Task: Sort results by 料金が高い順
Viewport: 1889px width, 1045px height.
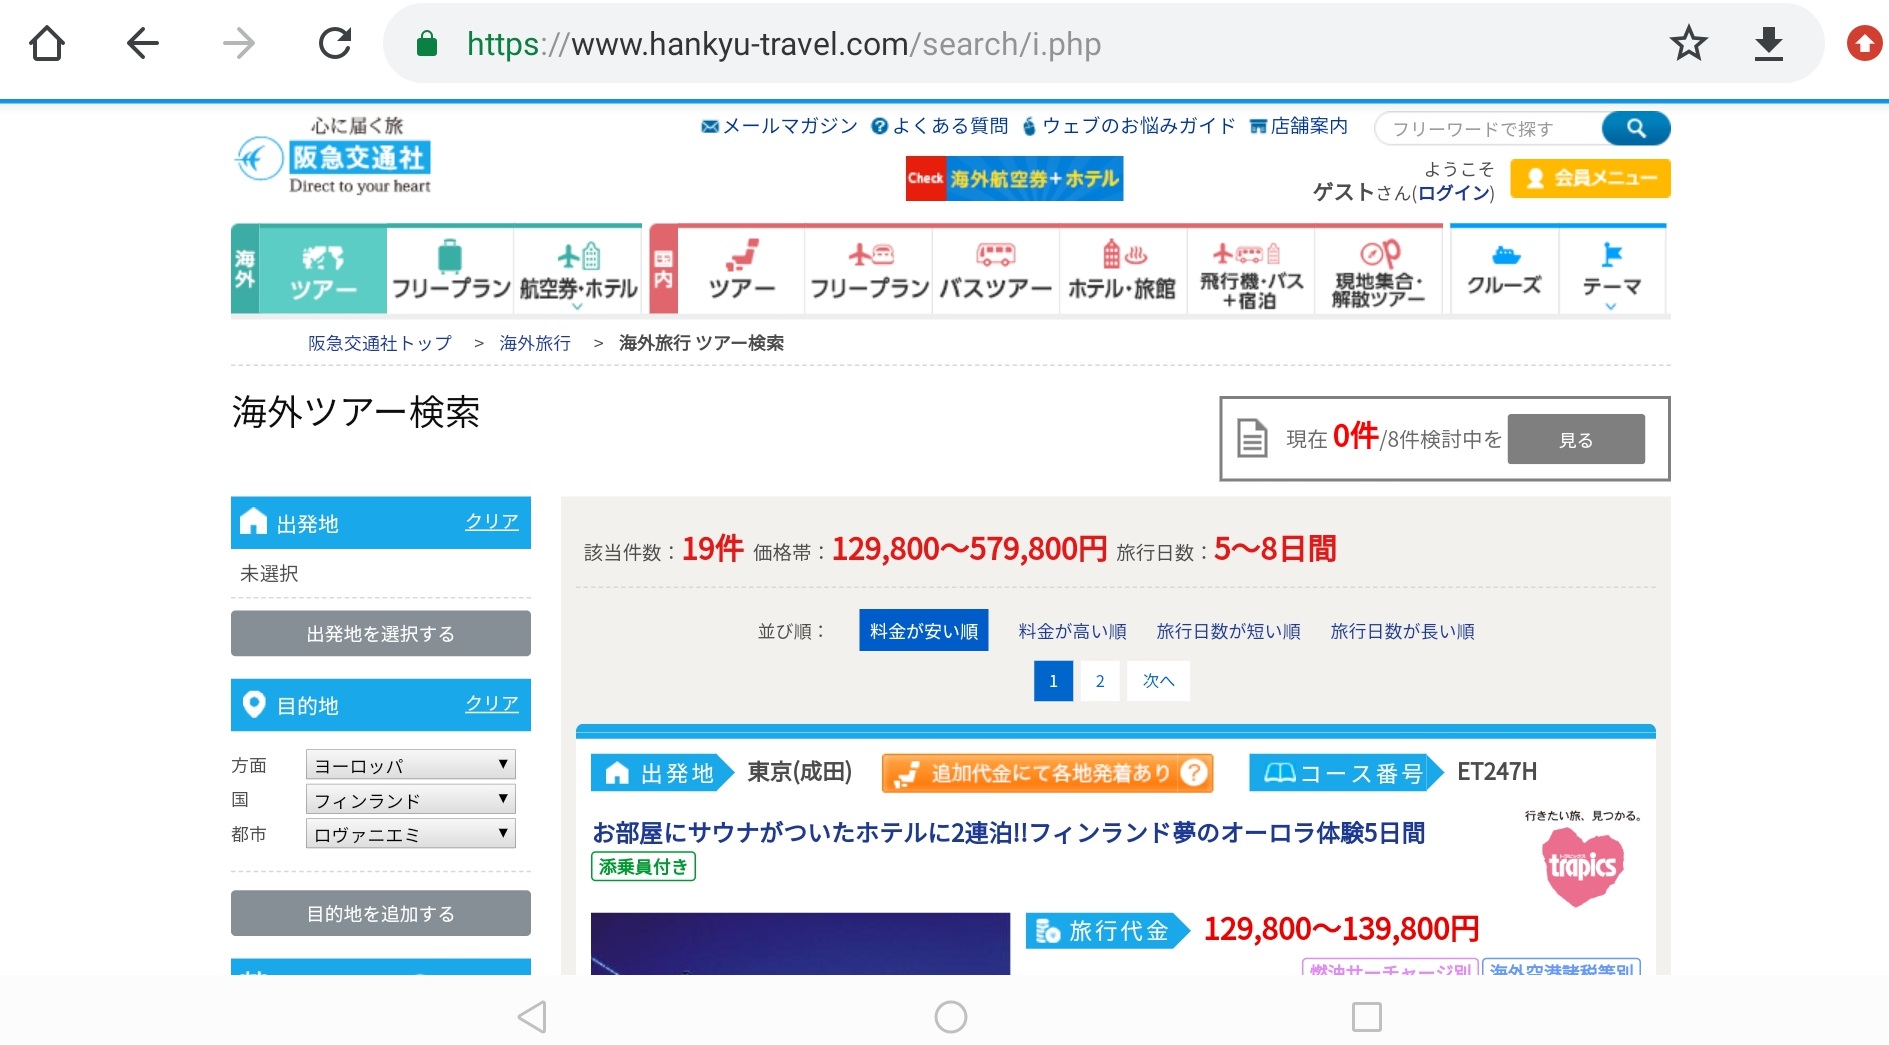Action: coord(1072,631)
